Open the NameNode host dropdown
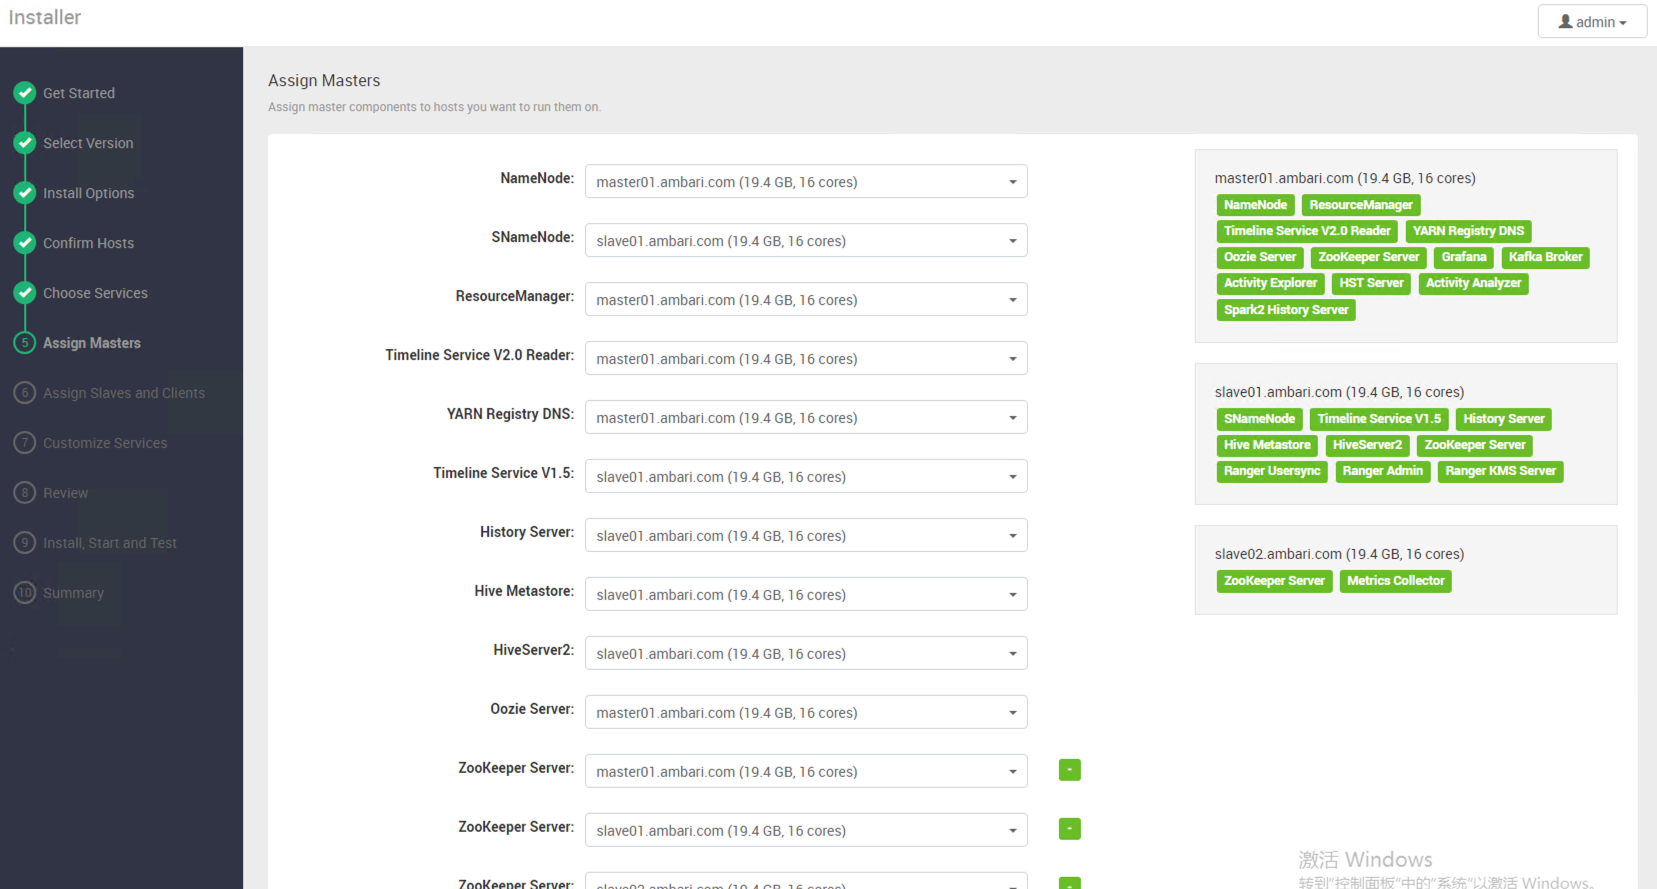The height and width of the screenshot is (889, 1657). 805,182
